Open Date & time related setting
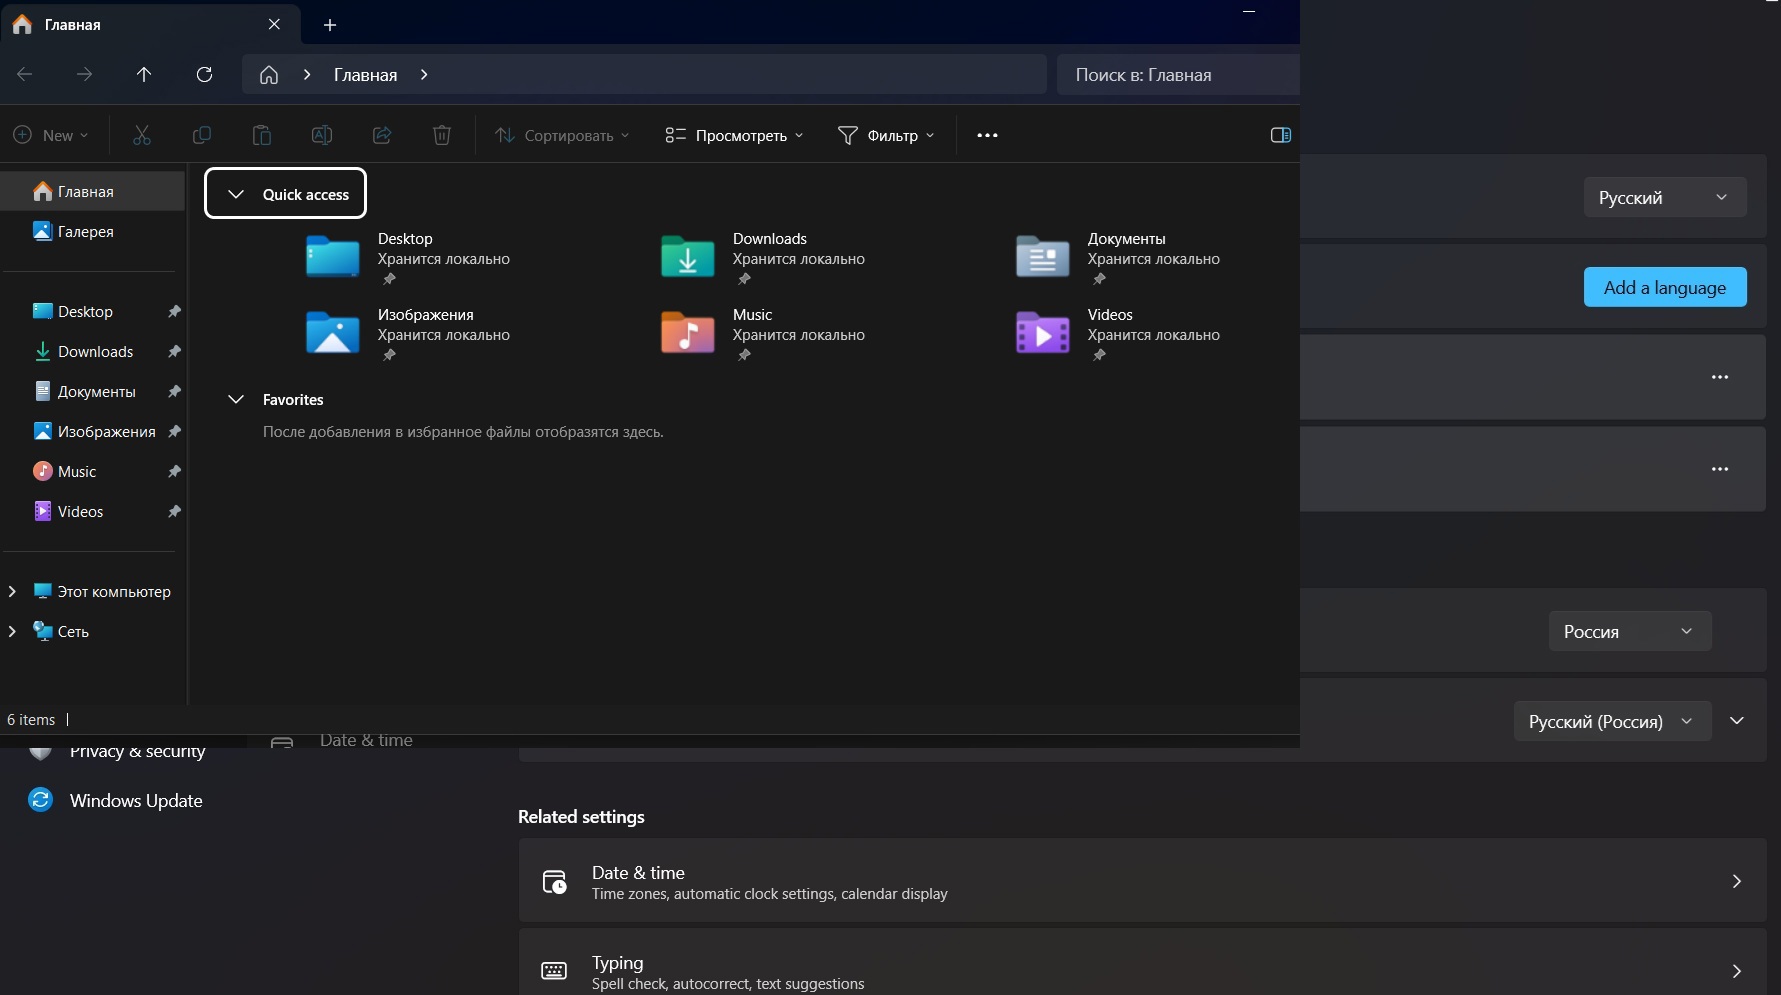 (1142, 881)
